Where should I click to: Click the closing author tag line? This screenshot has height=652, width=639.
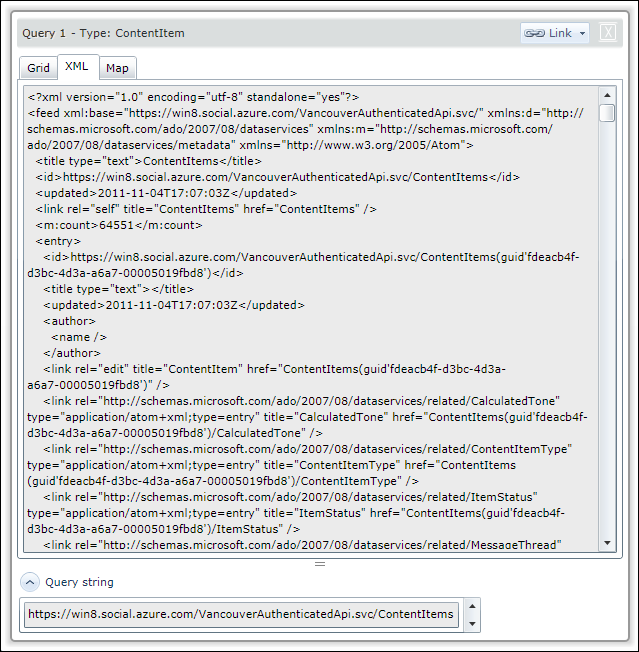[x=72, y=353]
